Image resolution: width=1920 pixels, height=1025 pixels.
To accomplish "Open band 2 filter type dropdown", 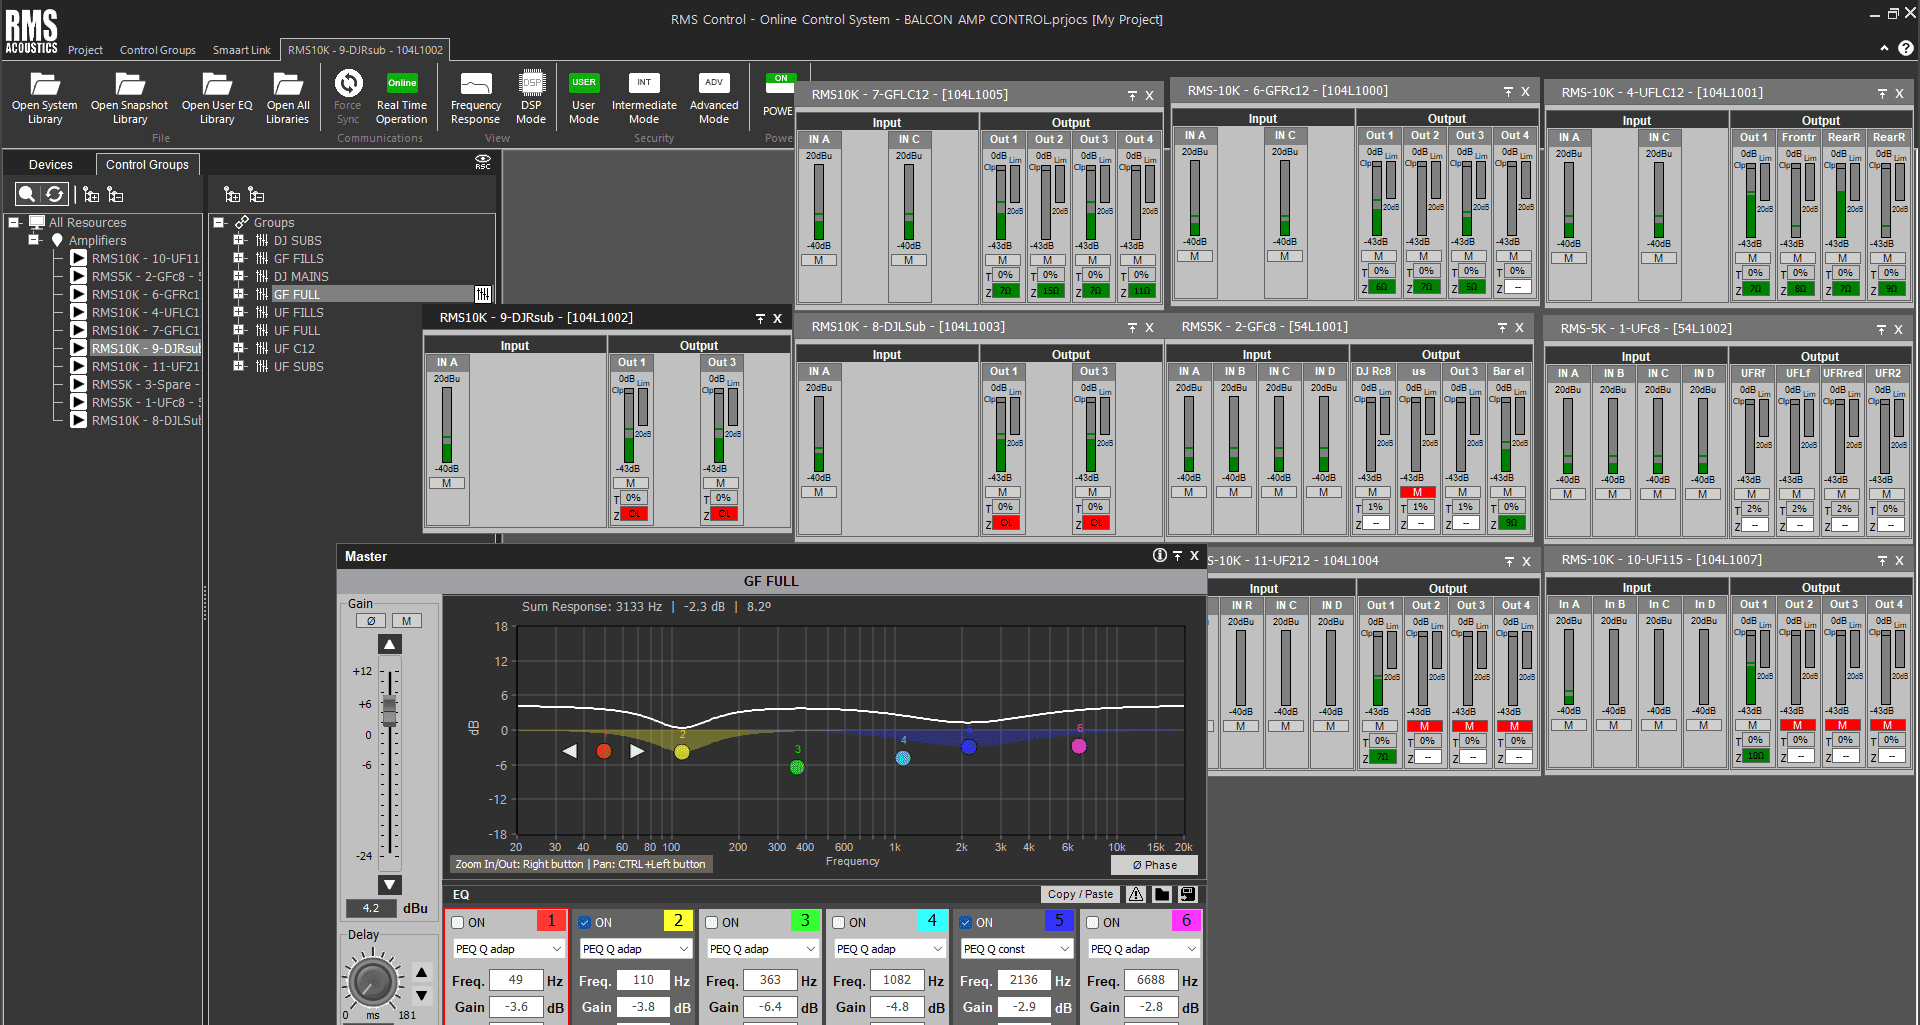I will (x=636, y=949).
